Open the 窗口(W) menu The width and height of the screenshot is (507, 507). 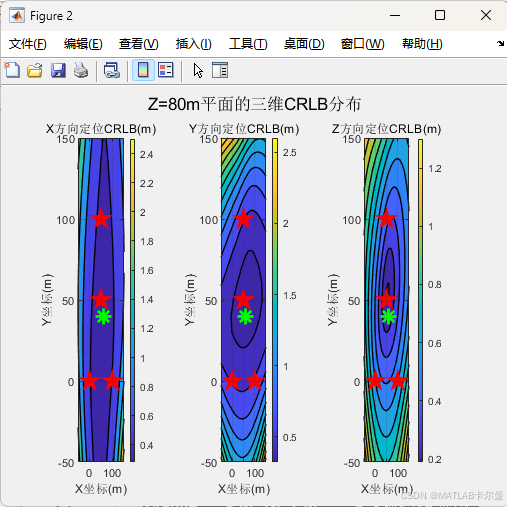[x=363, y=44]
